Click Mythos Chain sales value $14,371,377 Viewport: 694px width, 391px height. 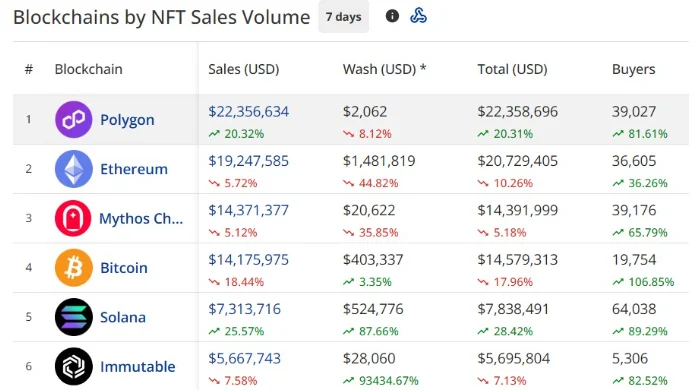coord(249,210)
